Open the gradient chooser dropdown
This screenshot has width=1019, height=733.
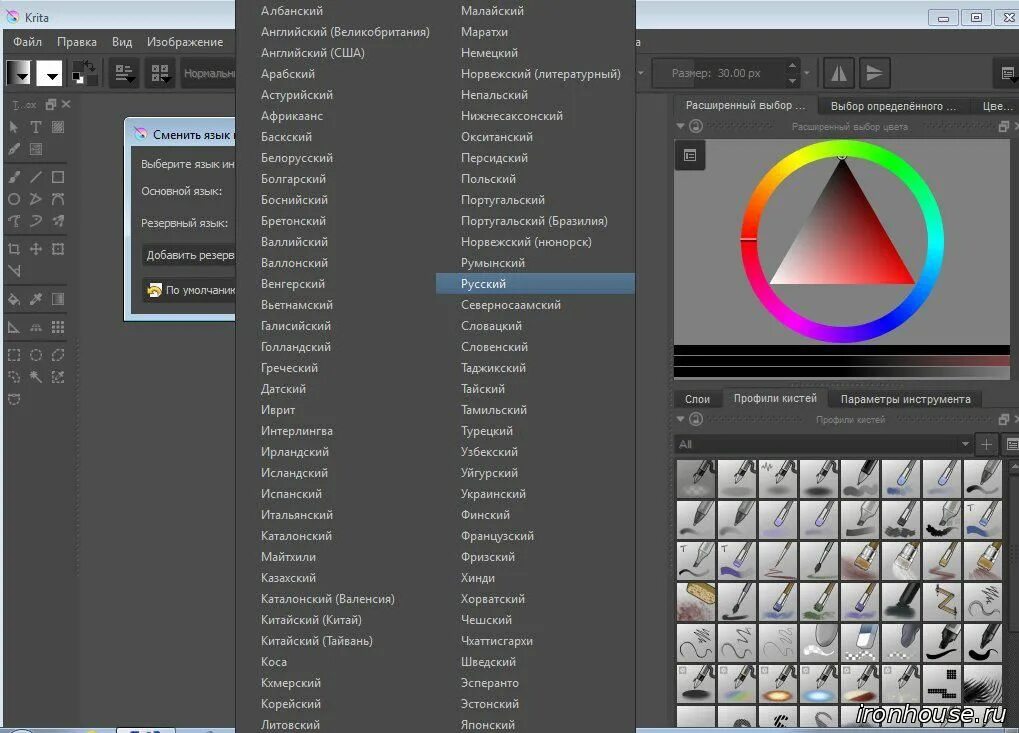(18, 73)
